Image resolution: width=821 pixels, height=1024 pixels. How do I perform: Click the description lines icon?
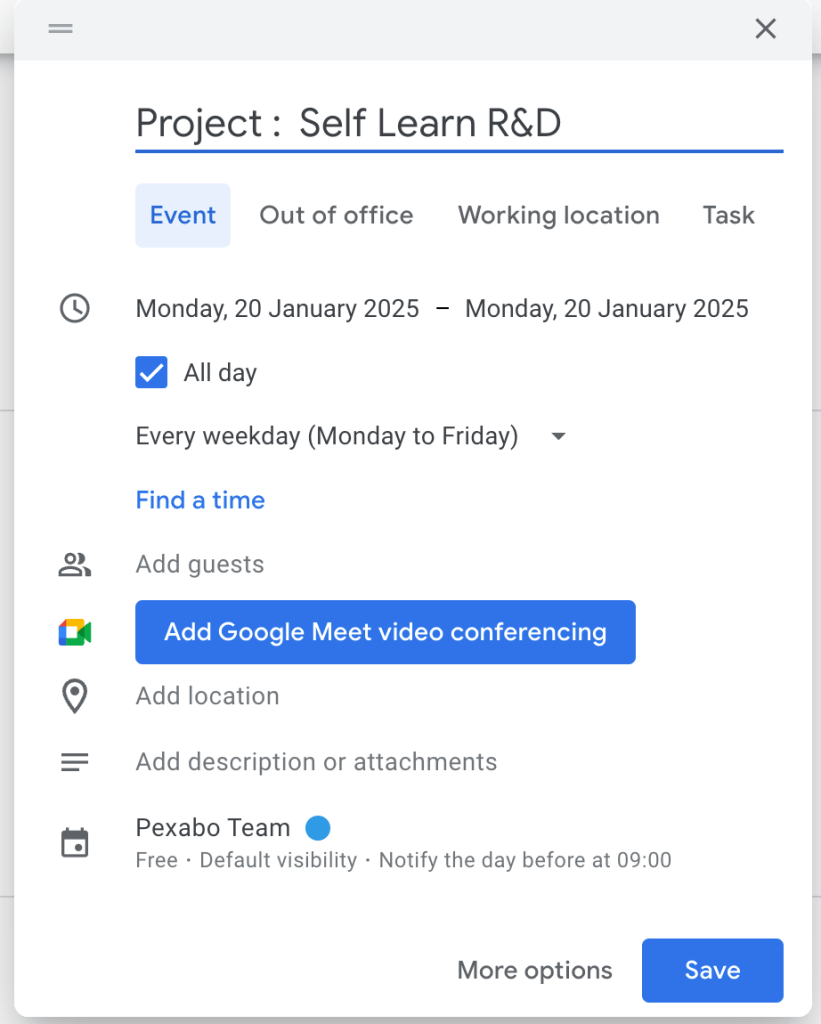click(x=74, y=762)
